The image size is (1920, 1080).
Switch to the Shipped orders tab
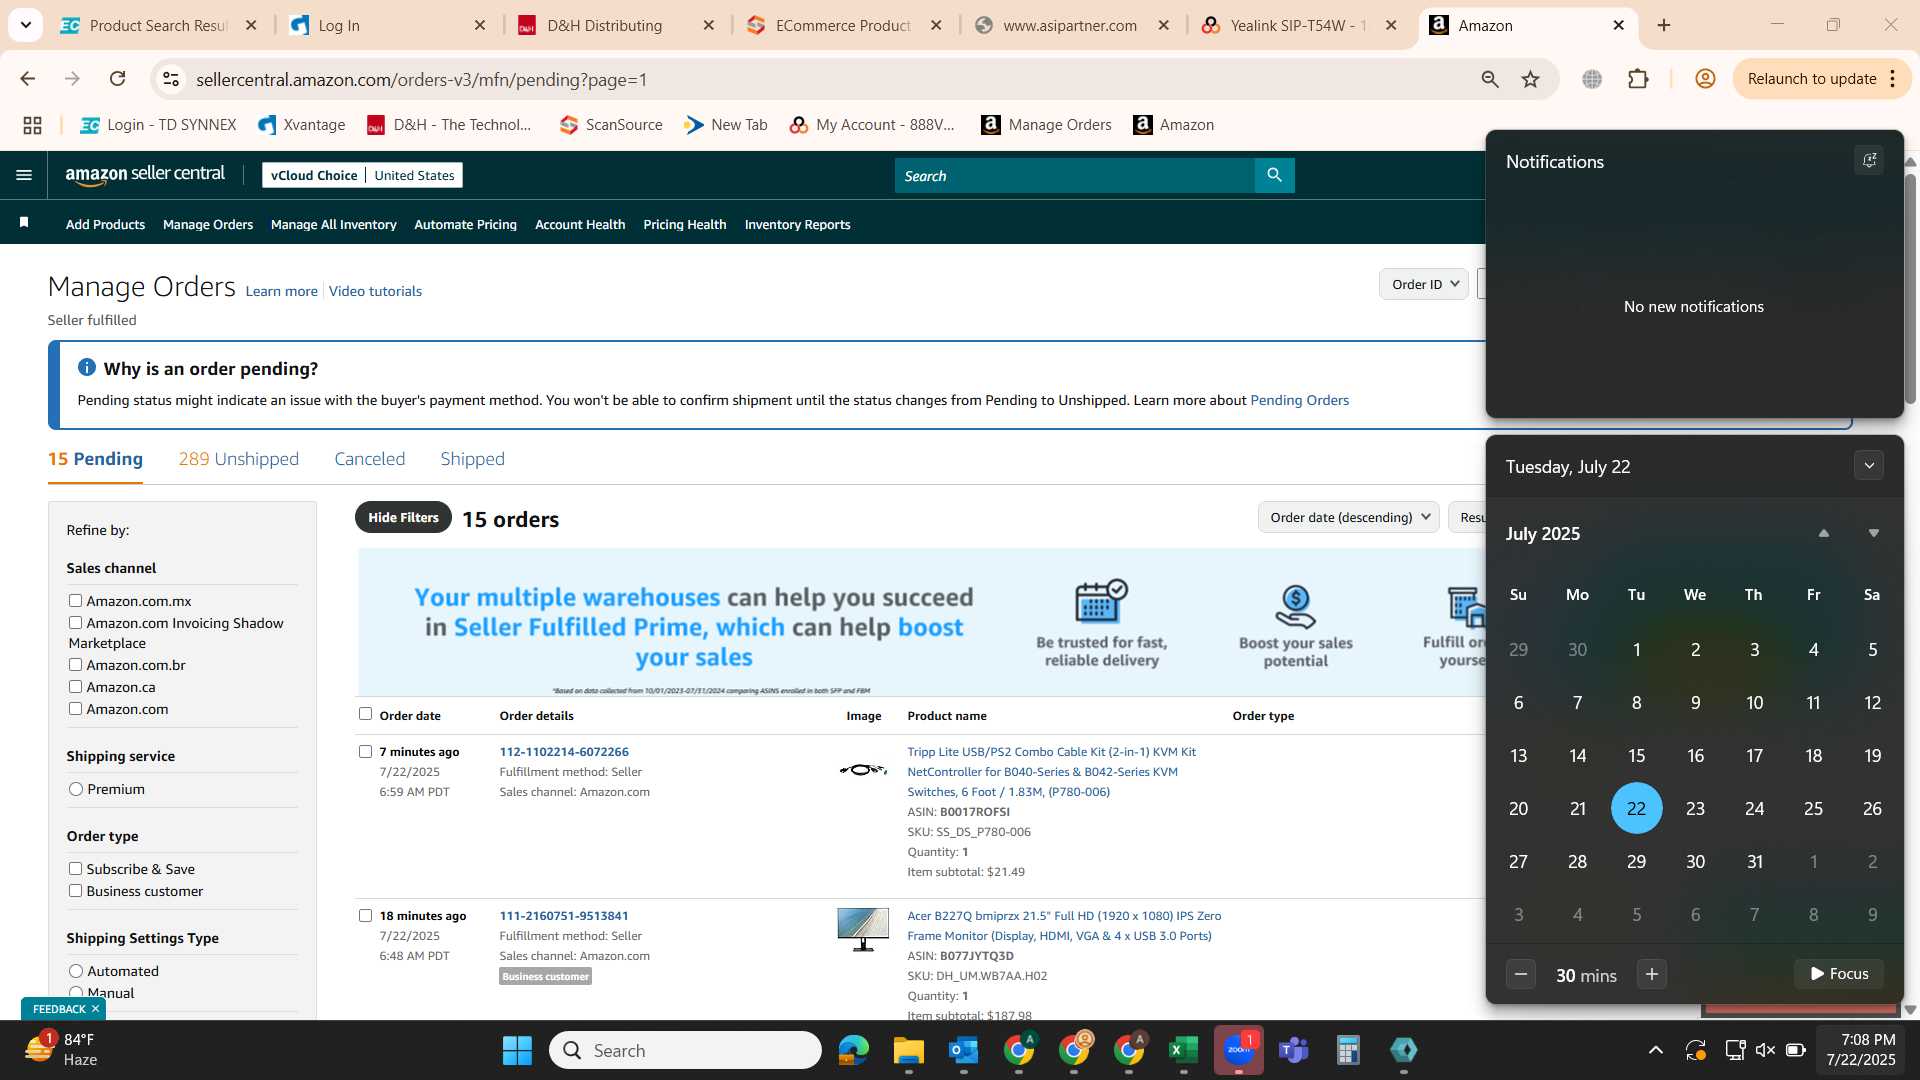tap(472, 459)
